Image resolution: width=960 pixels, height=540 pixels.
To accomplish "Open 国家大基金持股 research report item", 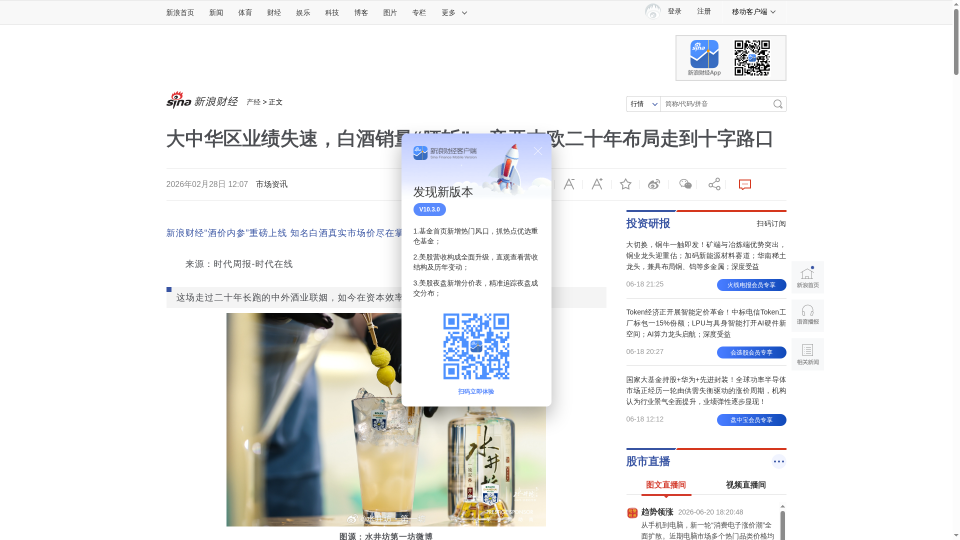I will [706, 391].
